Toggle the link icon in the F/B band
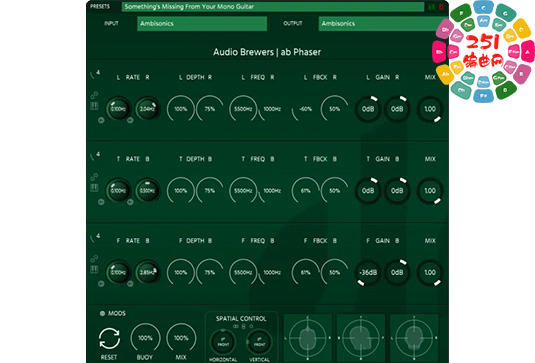Image resolution: width=535 pixels, height=363 pixels. [94, 259]
